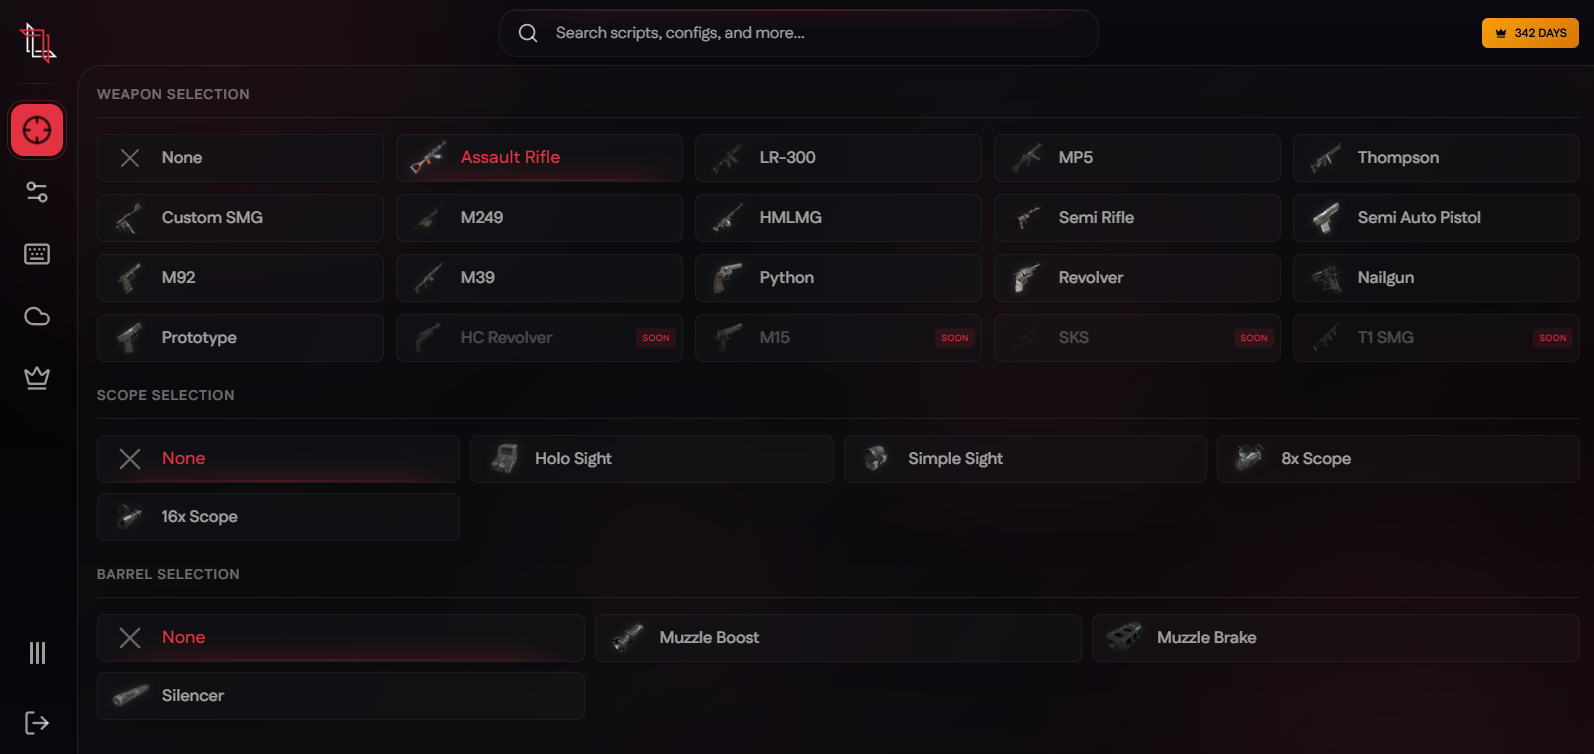
Task: Click the 342 Days subscription badge
Action: coord(1530,33)
